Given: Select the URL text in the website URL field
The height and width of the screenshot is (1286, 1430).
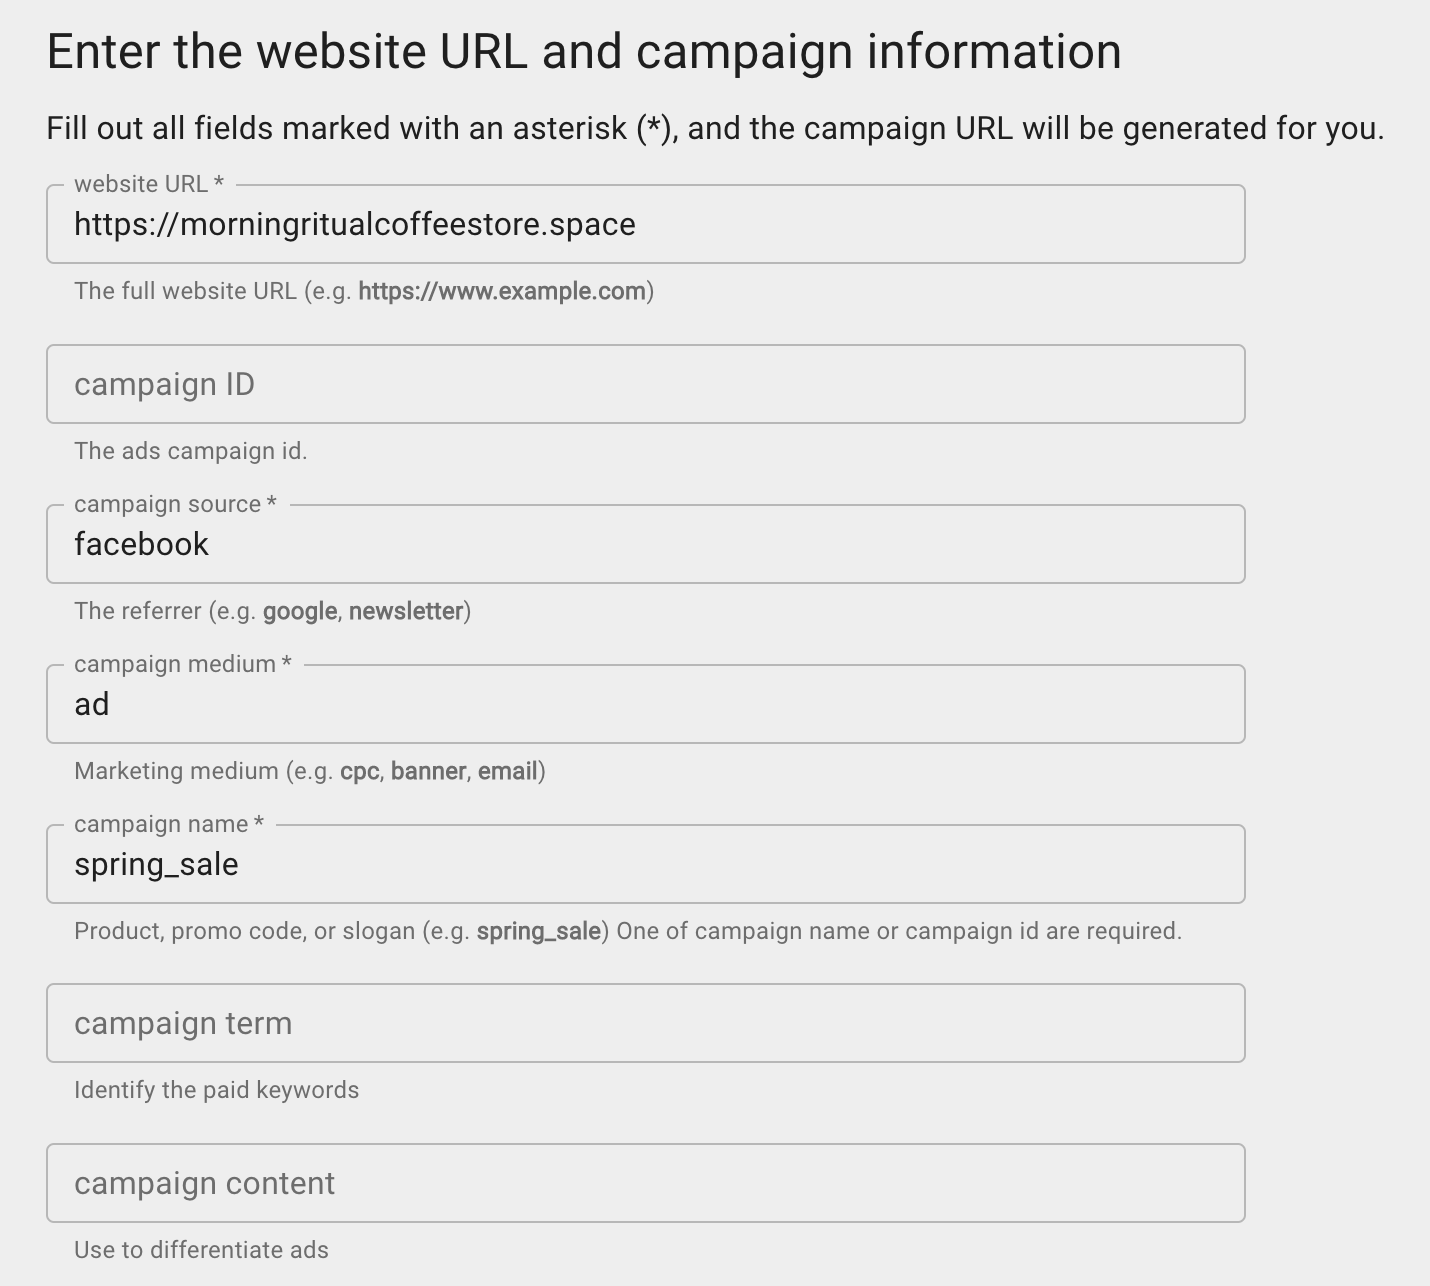Looking at the screenshot, I should pyautogui.click(x=354, y=224).
